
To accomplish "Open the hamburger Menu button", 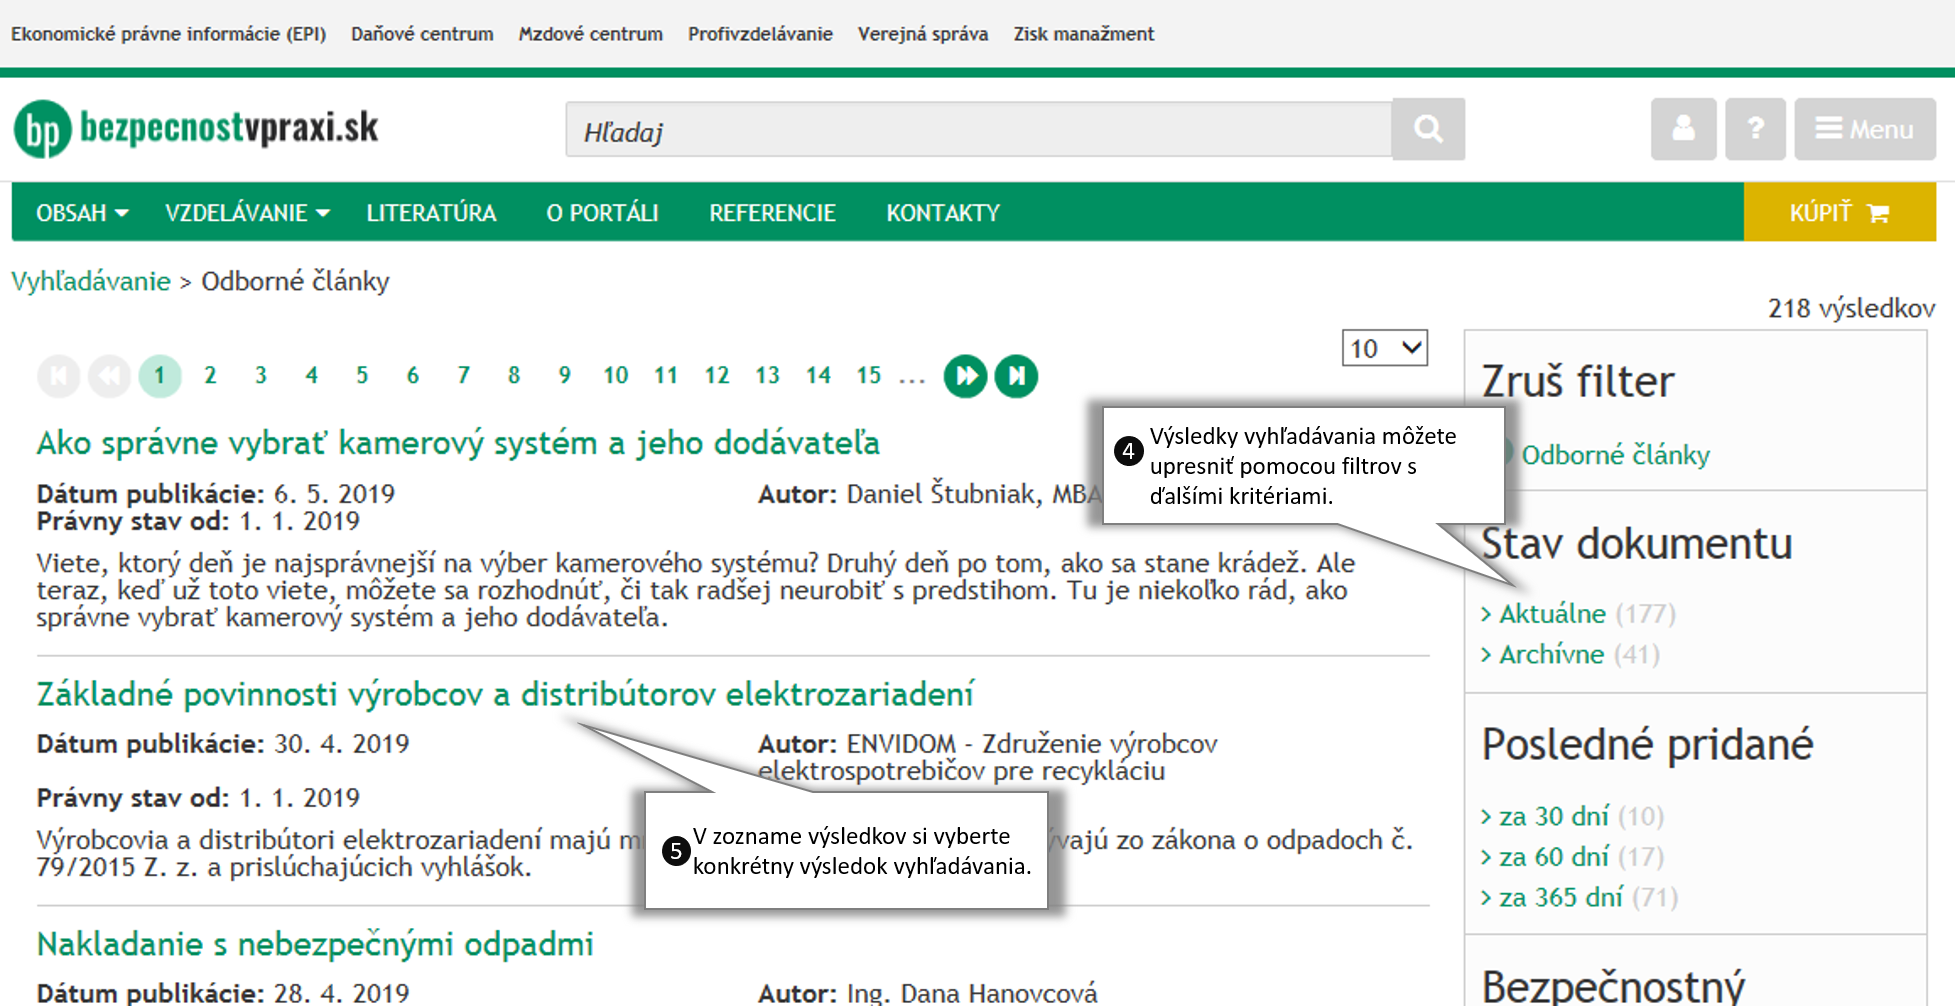I will [1864, 129].
